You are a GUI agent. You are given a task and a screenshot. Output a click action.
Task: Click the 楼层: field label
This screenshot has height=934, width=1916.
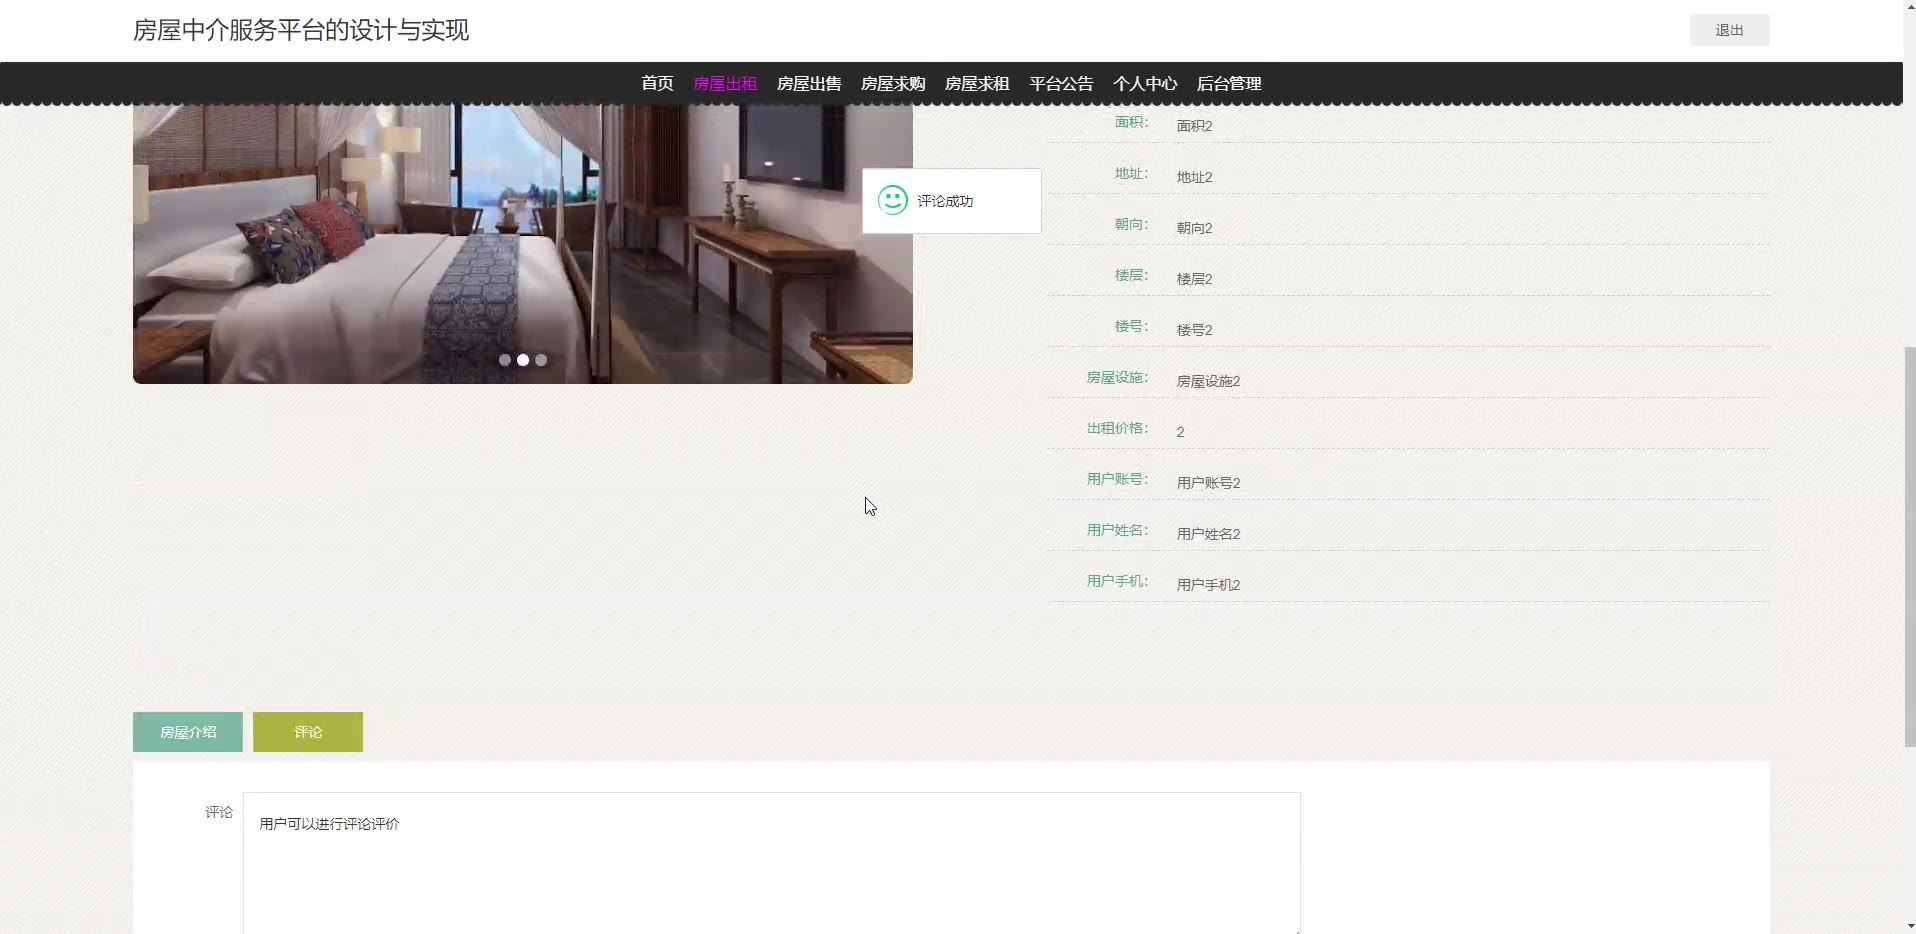pyautogui.click(x=1131, y=275)
